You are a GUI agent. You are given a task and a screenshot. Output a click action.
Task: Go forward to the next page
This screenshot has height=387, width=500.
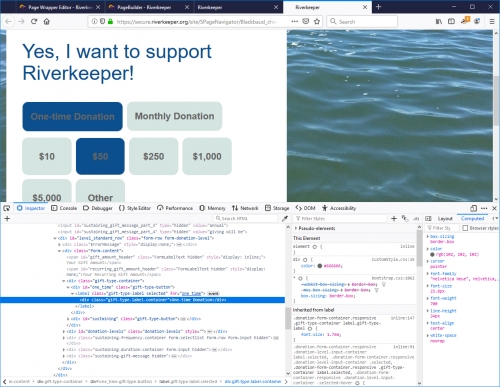tap(21, 21)
